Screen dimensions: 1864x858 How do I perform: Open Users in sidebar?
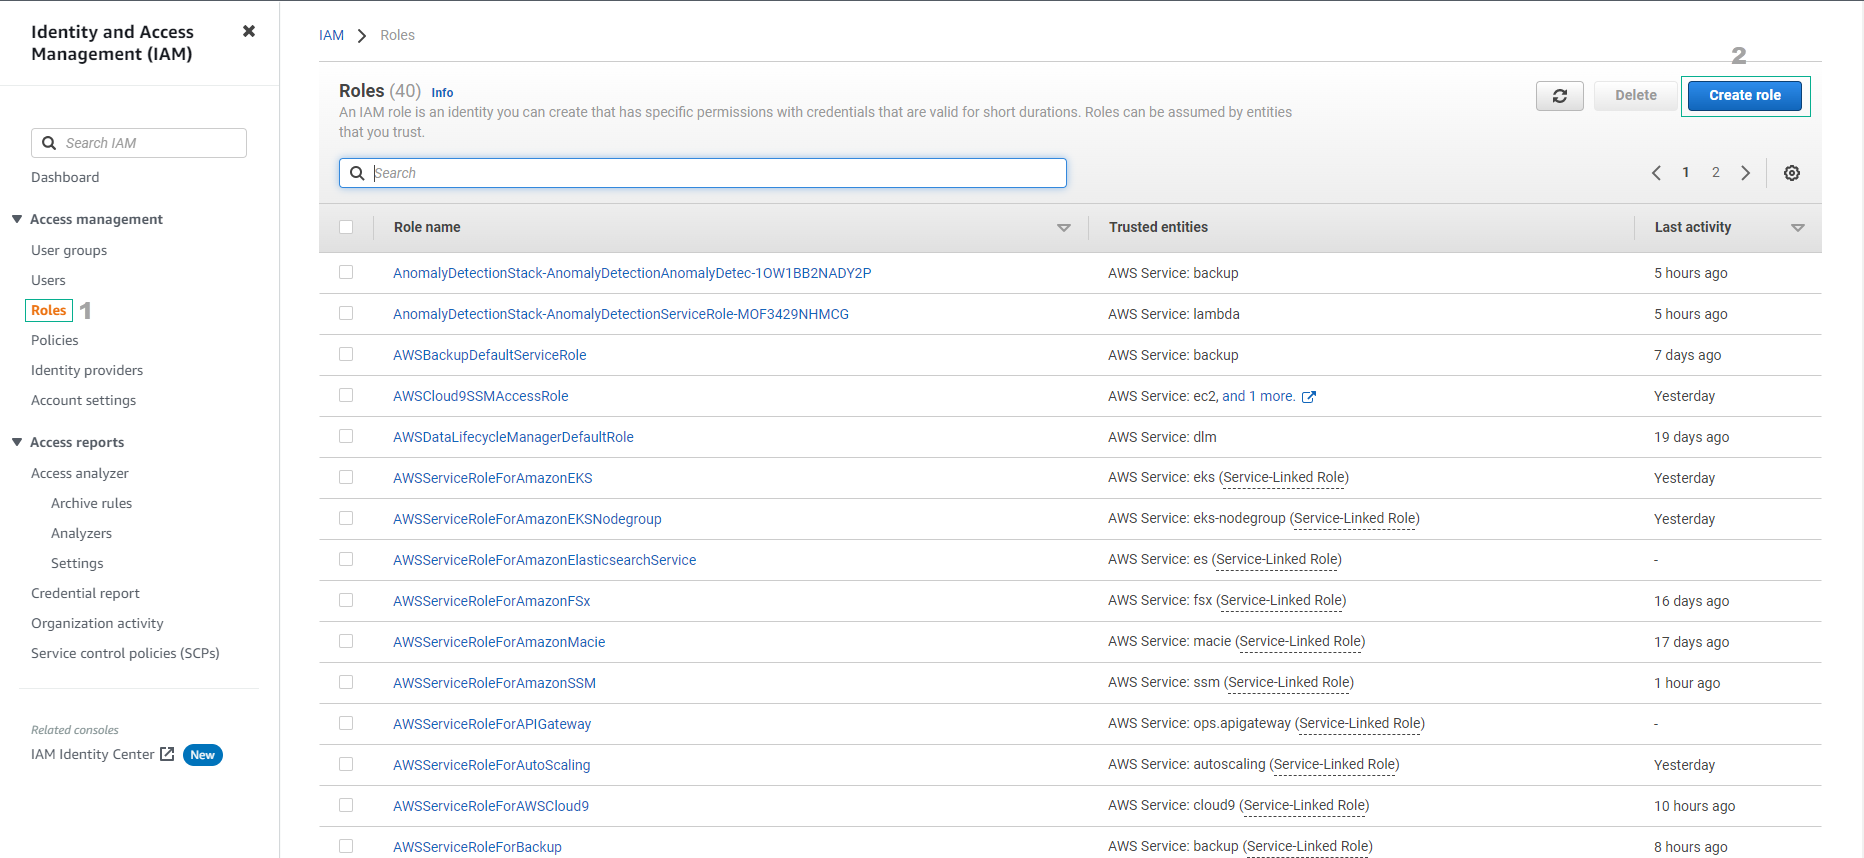(48, 280)
